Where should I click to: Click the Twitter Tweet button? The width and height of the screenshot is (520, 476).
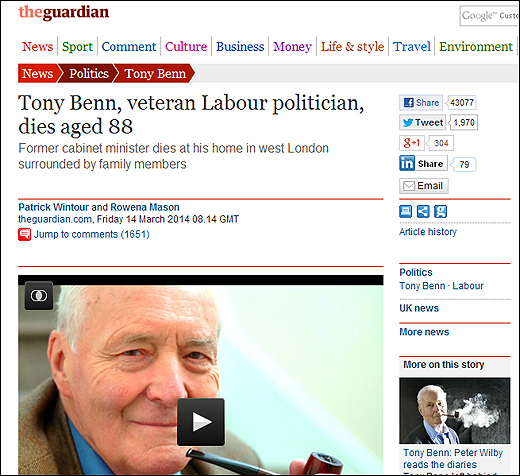(422, 122)
